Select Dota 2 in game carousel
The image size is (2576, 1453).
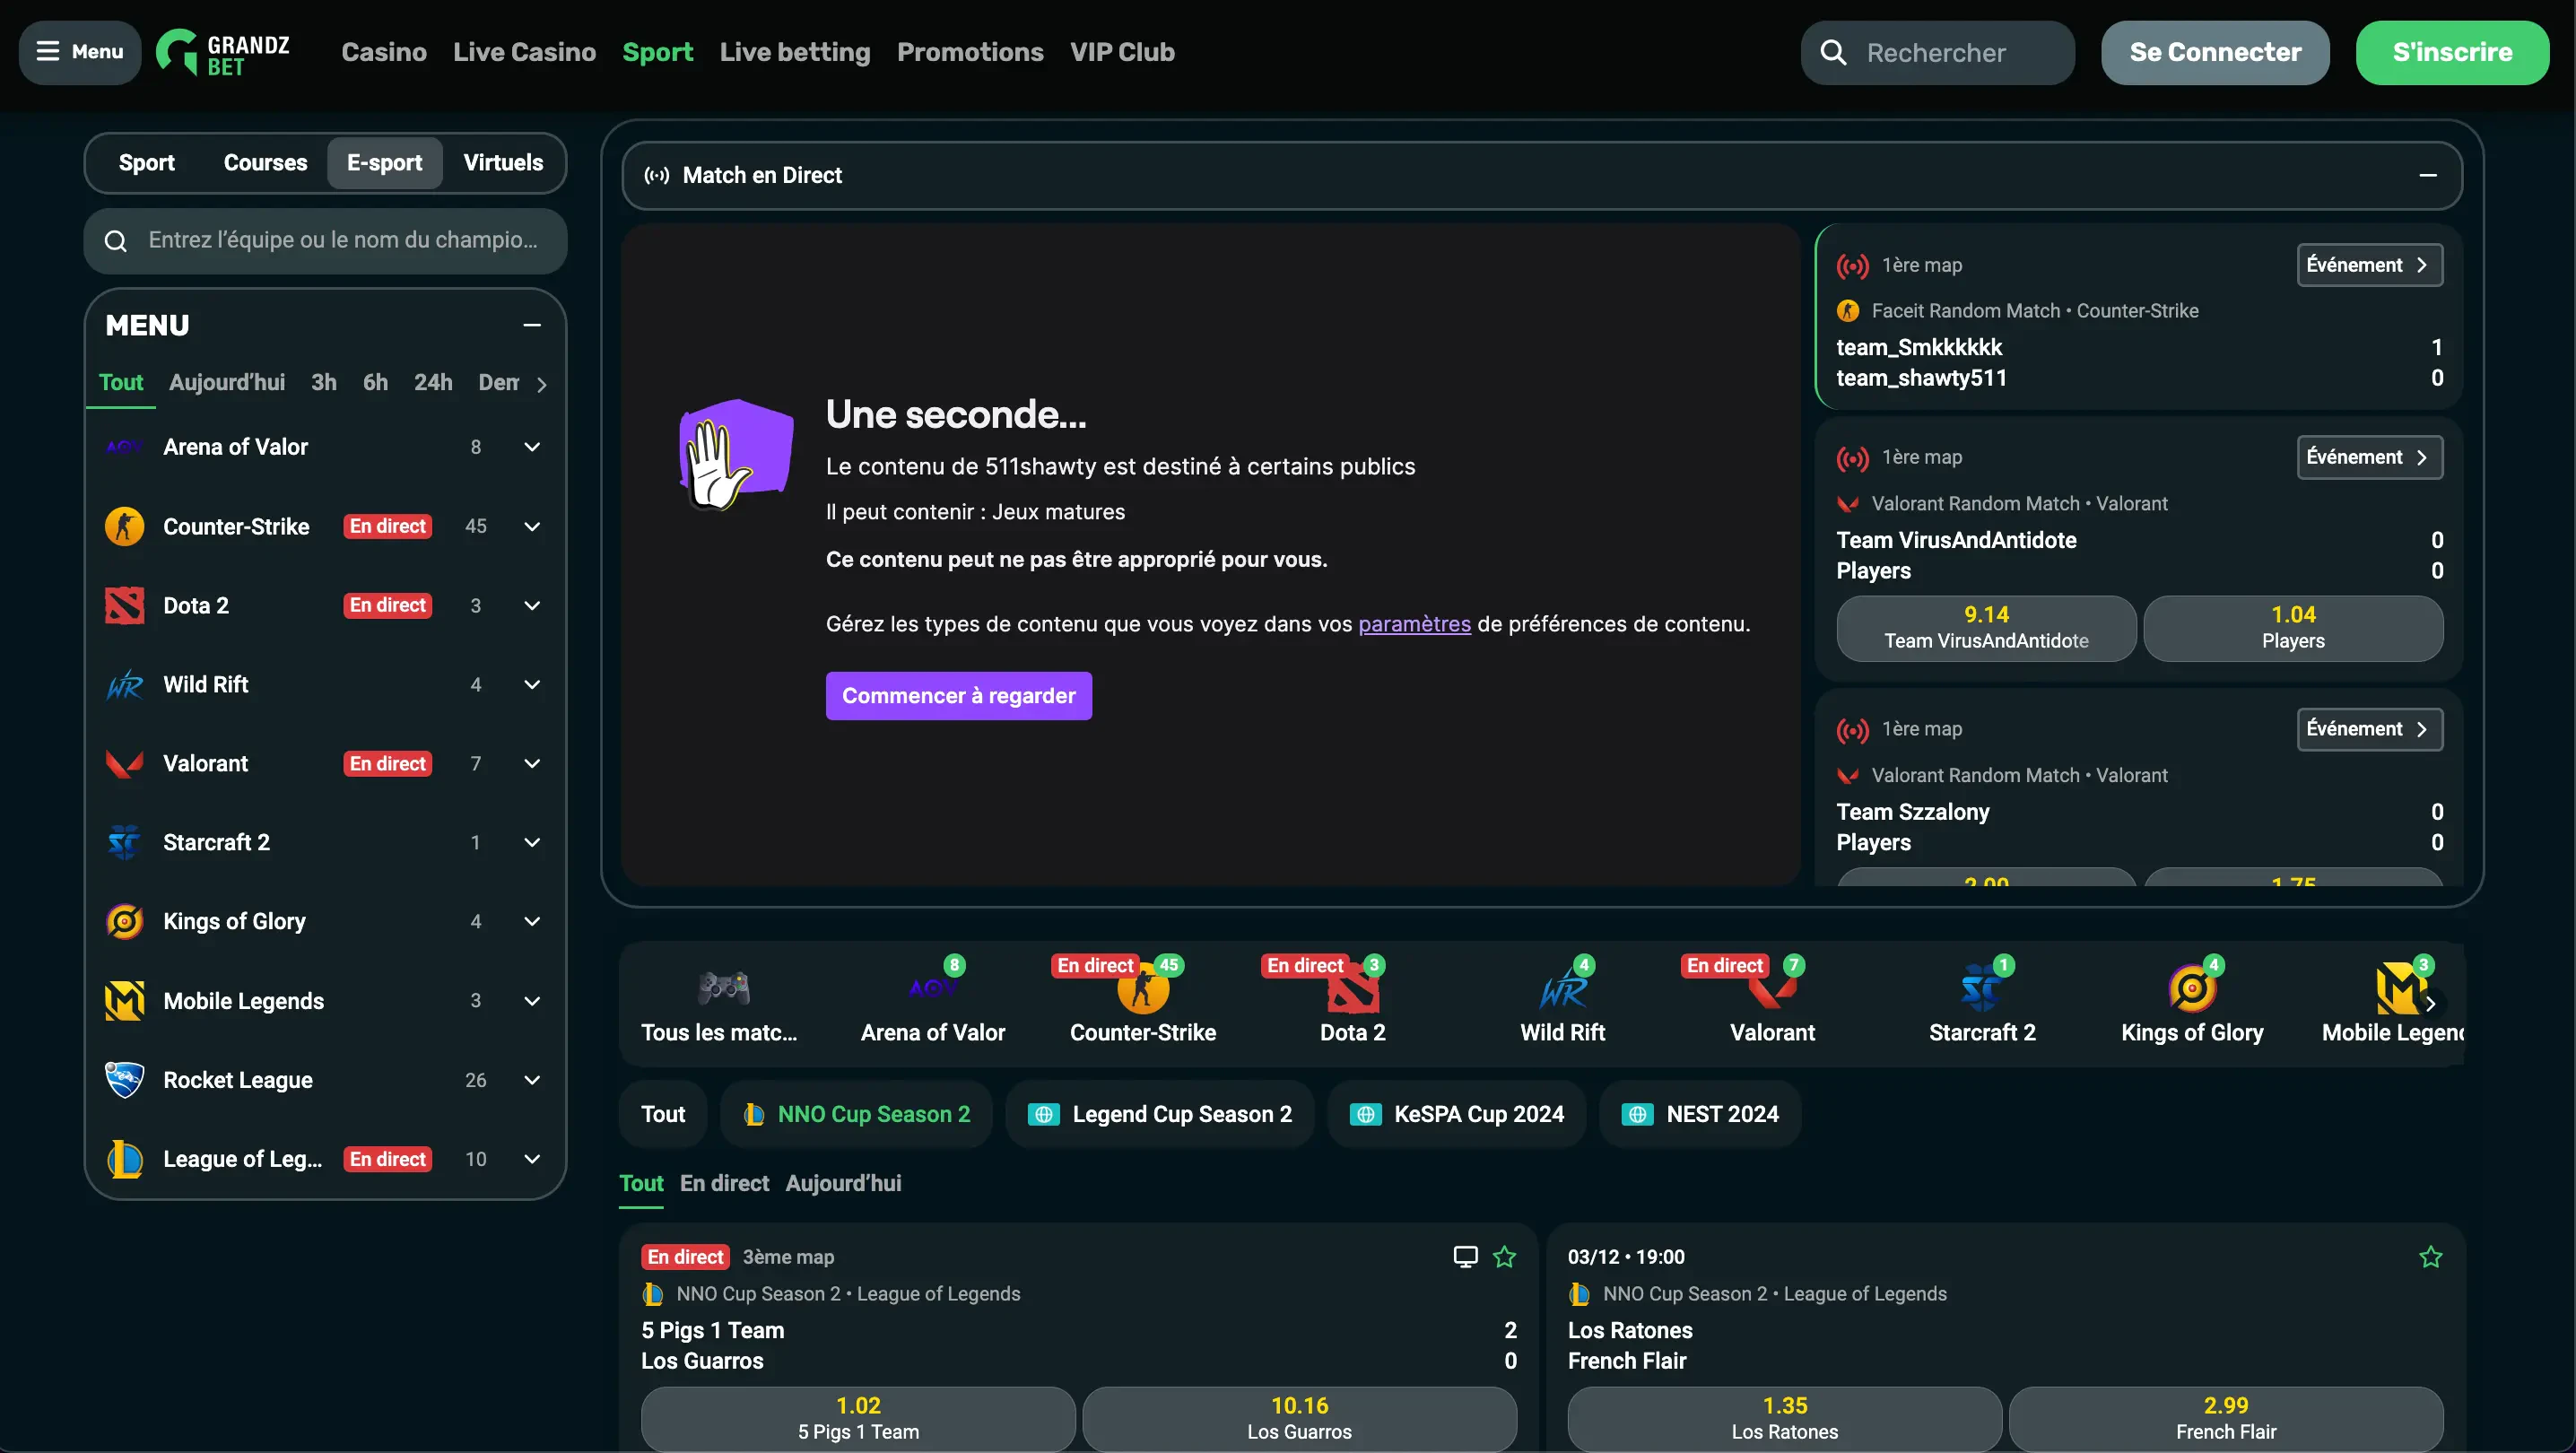pyautogui.click(x=1353, y=1003)
